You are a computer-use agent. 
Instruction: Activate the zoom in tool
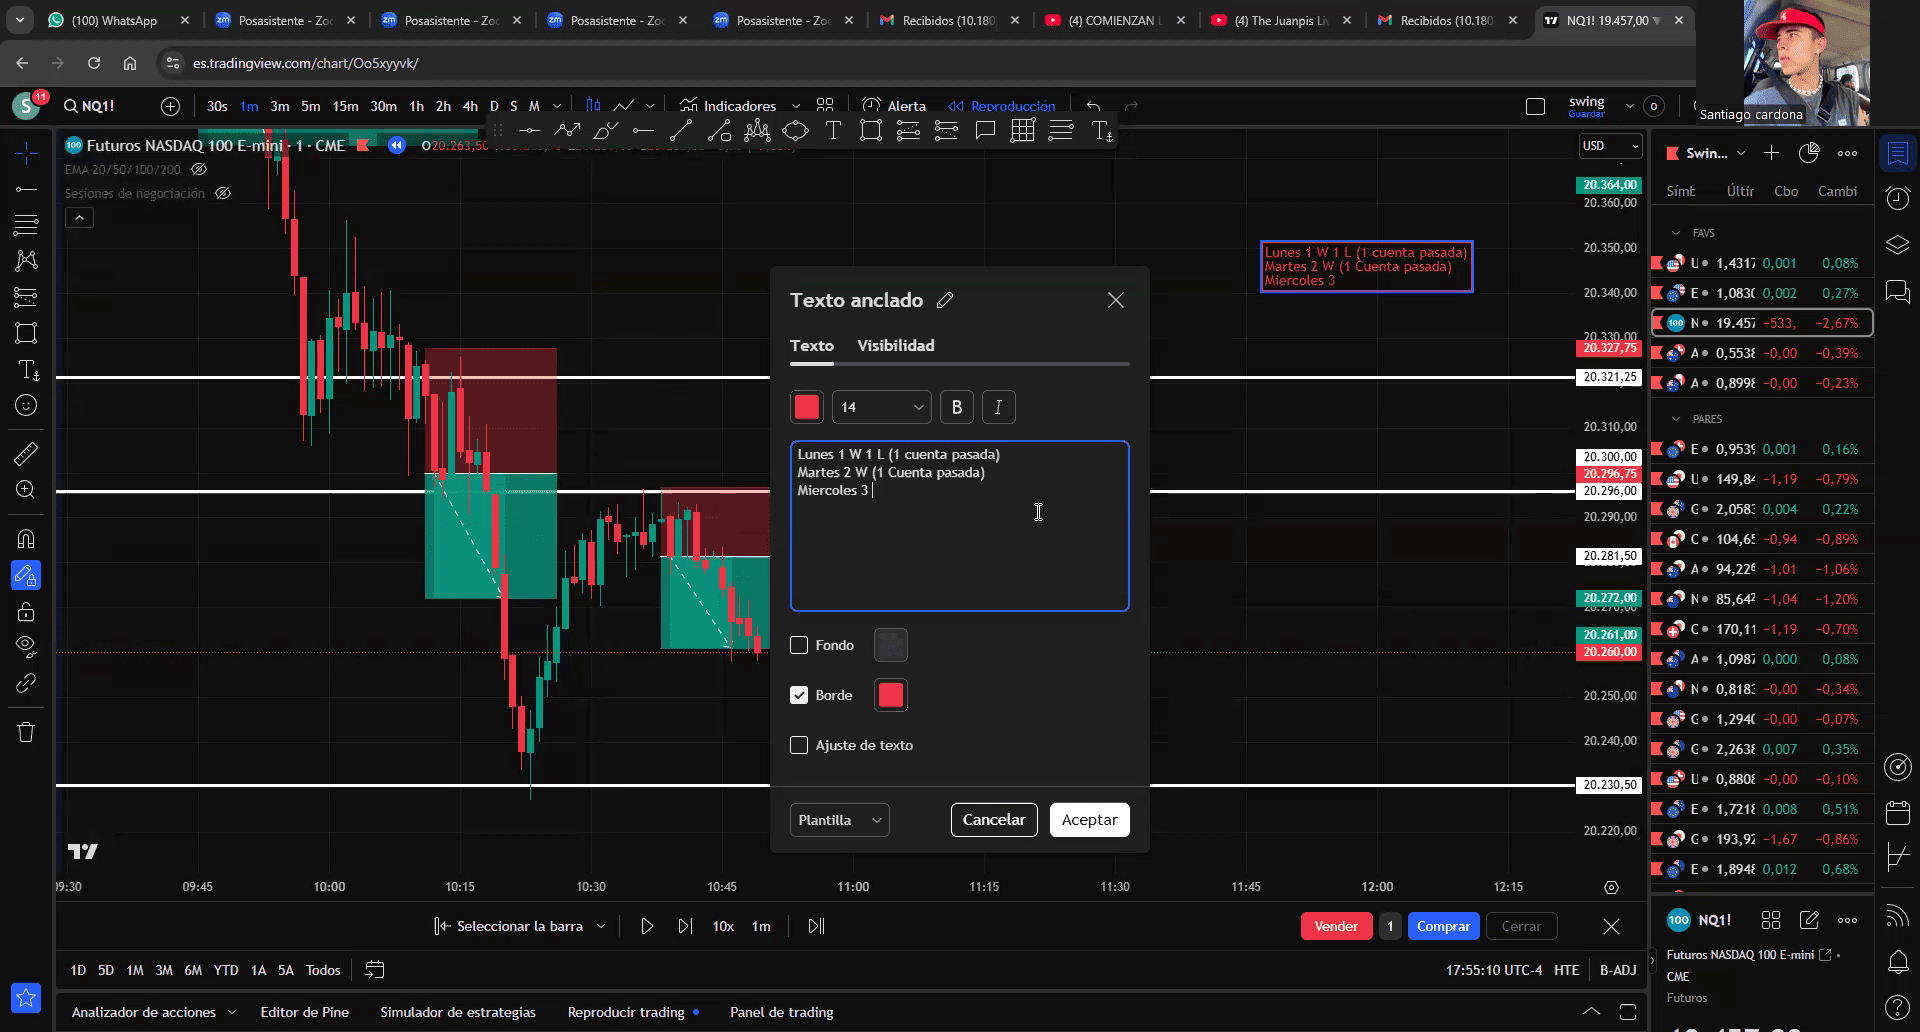tap(26, 489)
